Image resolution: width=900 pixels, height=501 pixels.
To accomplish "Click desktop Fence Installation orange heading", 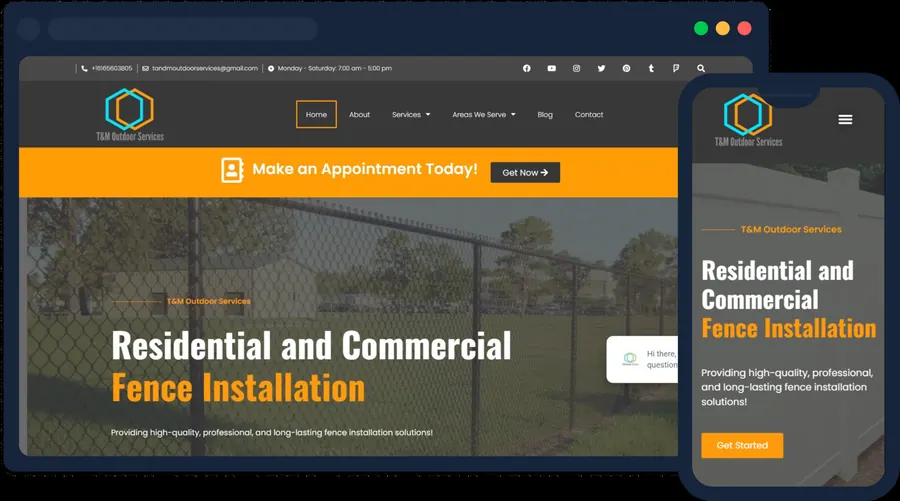I will point(238,388).
